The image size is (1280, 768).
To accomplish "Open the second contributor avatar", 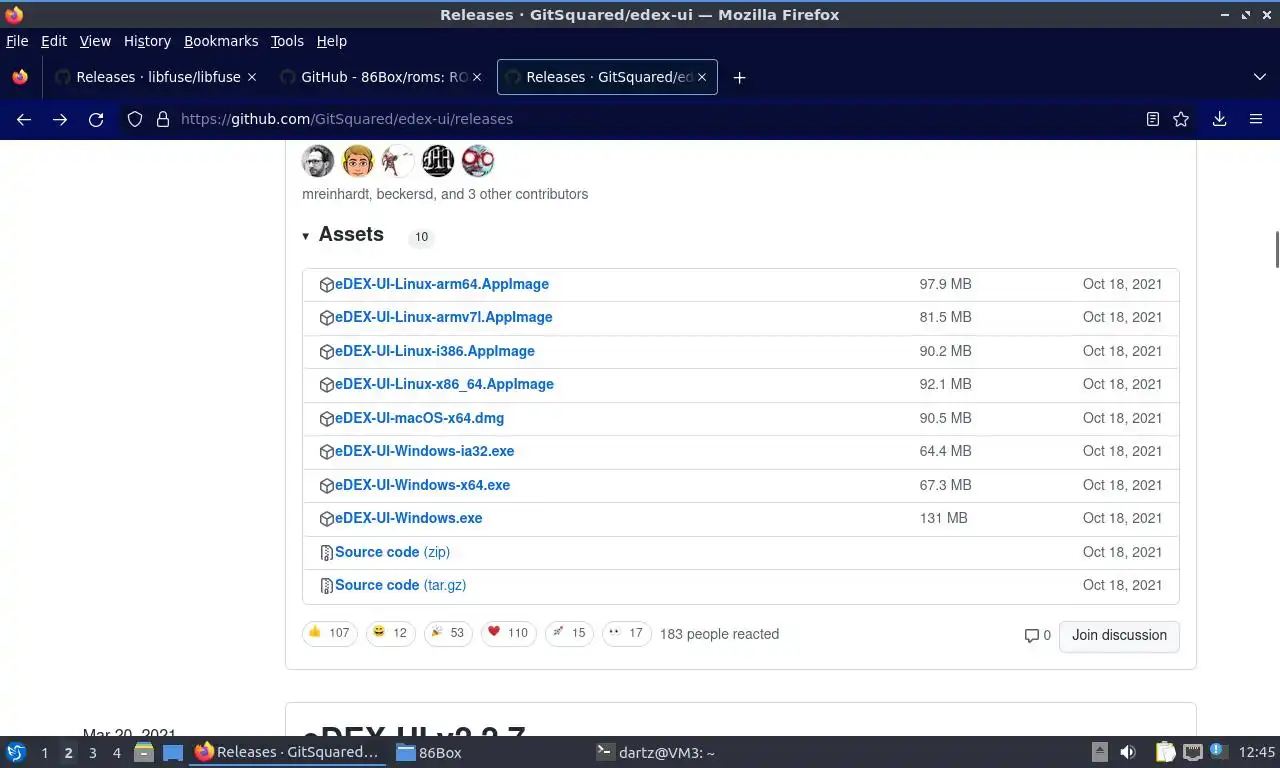I will click(x=358, y=160).
